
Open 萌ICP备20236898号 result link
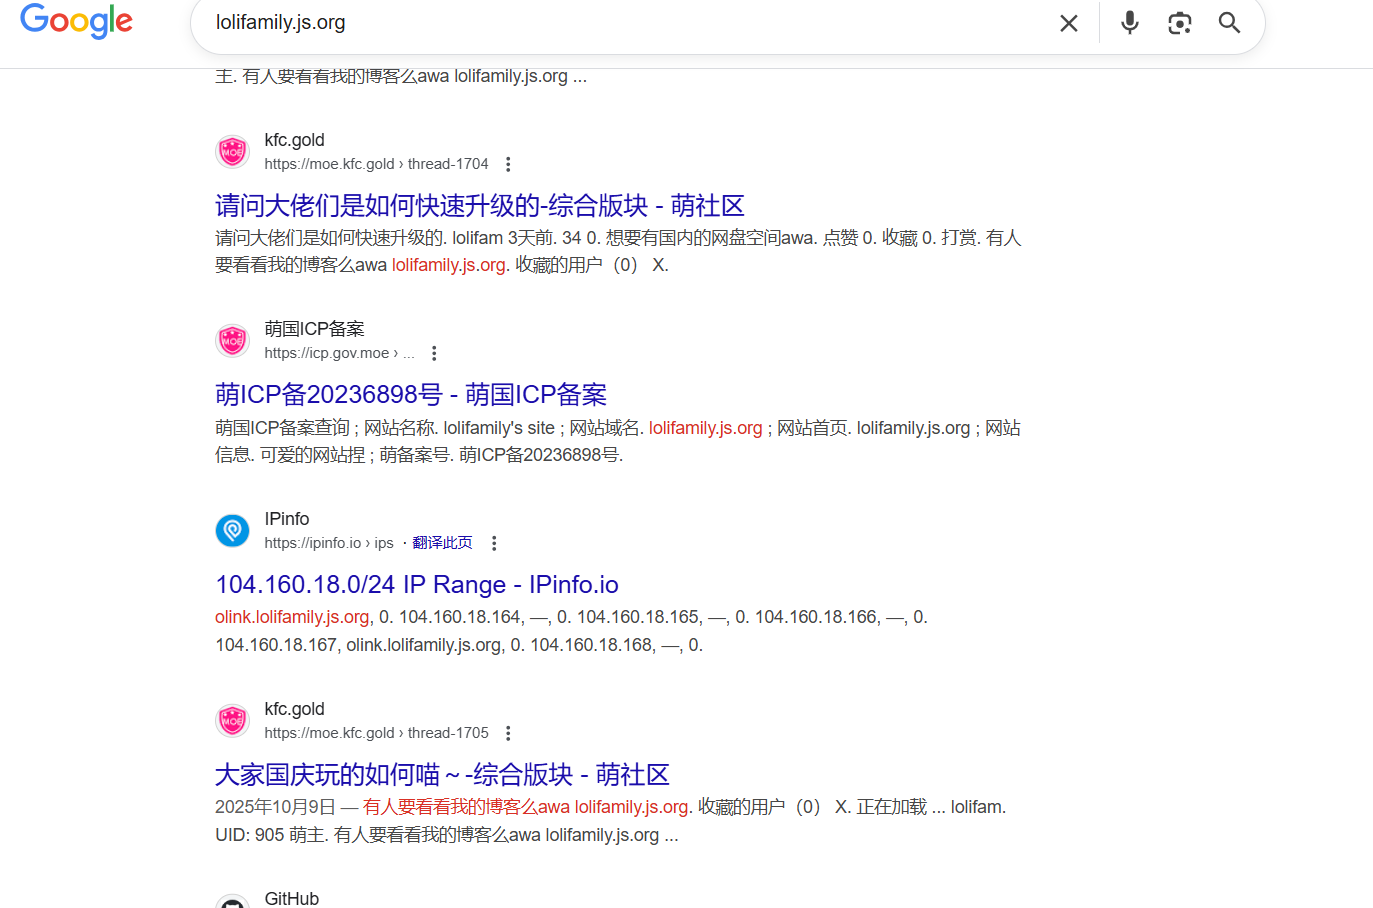(x=410, y=395)
